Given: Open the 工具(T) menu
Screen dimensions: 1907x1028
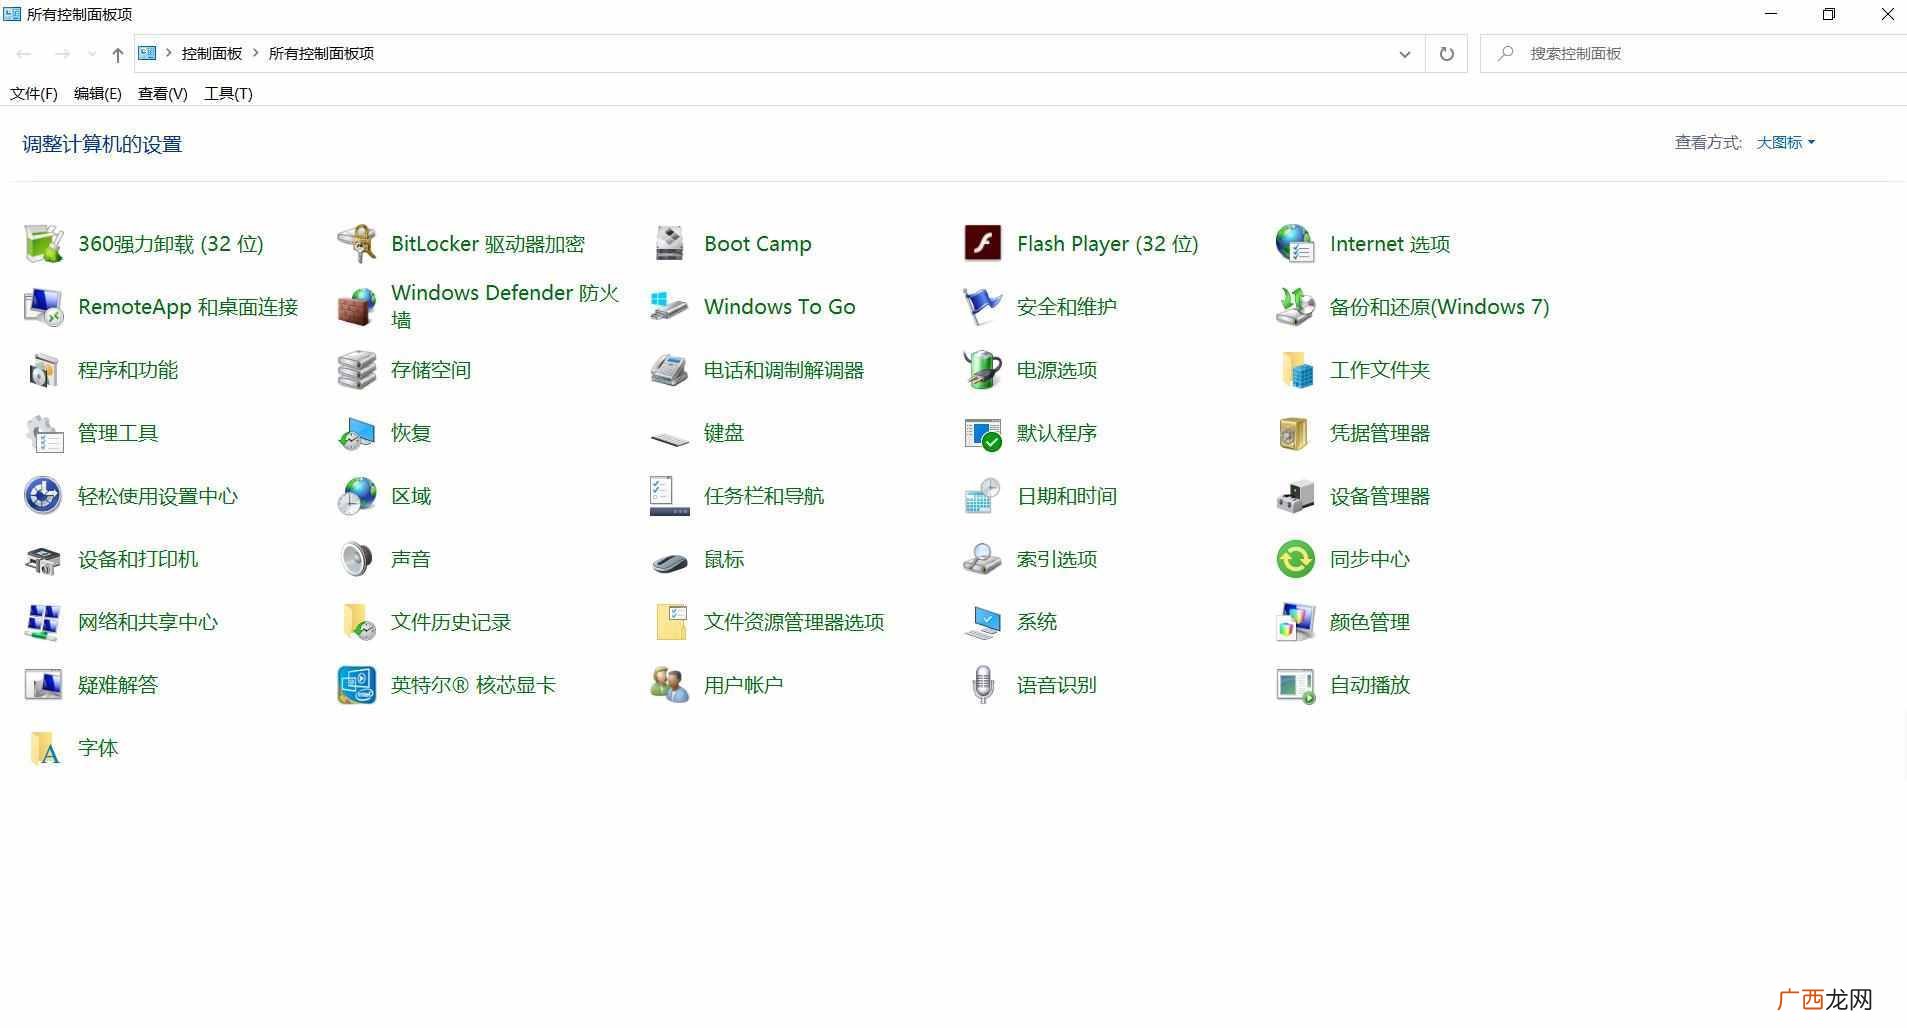Looking at the screenshot, I should (x=228, y=93).
